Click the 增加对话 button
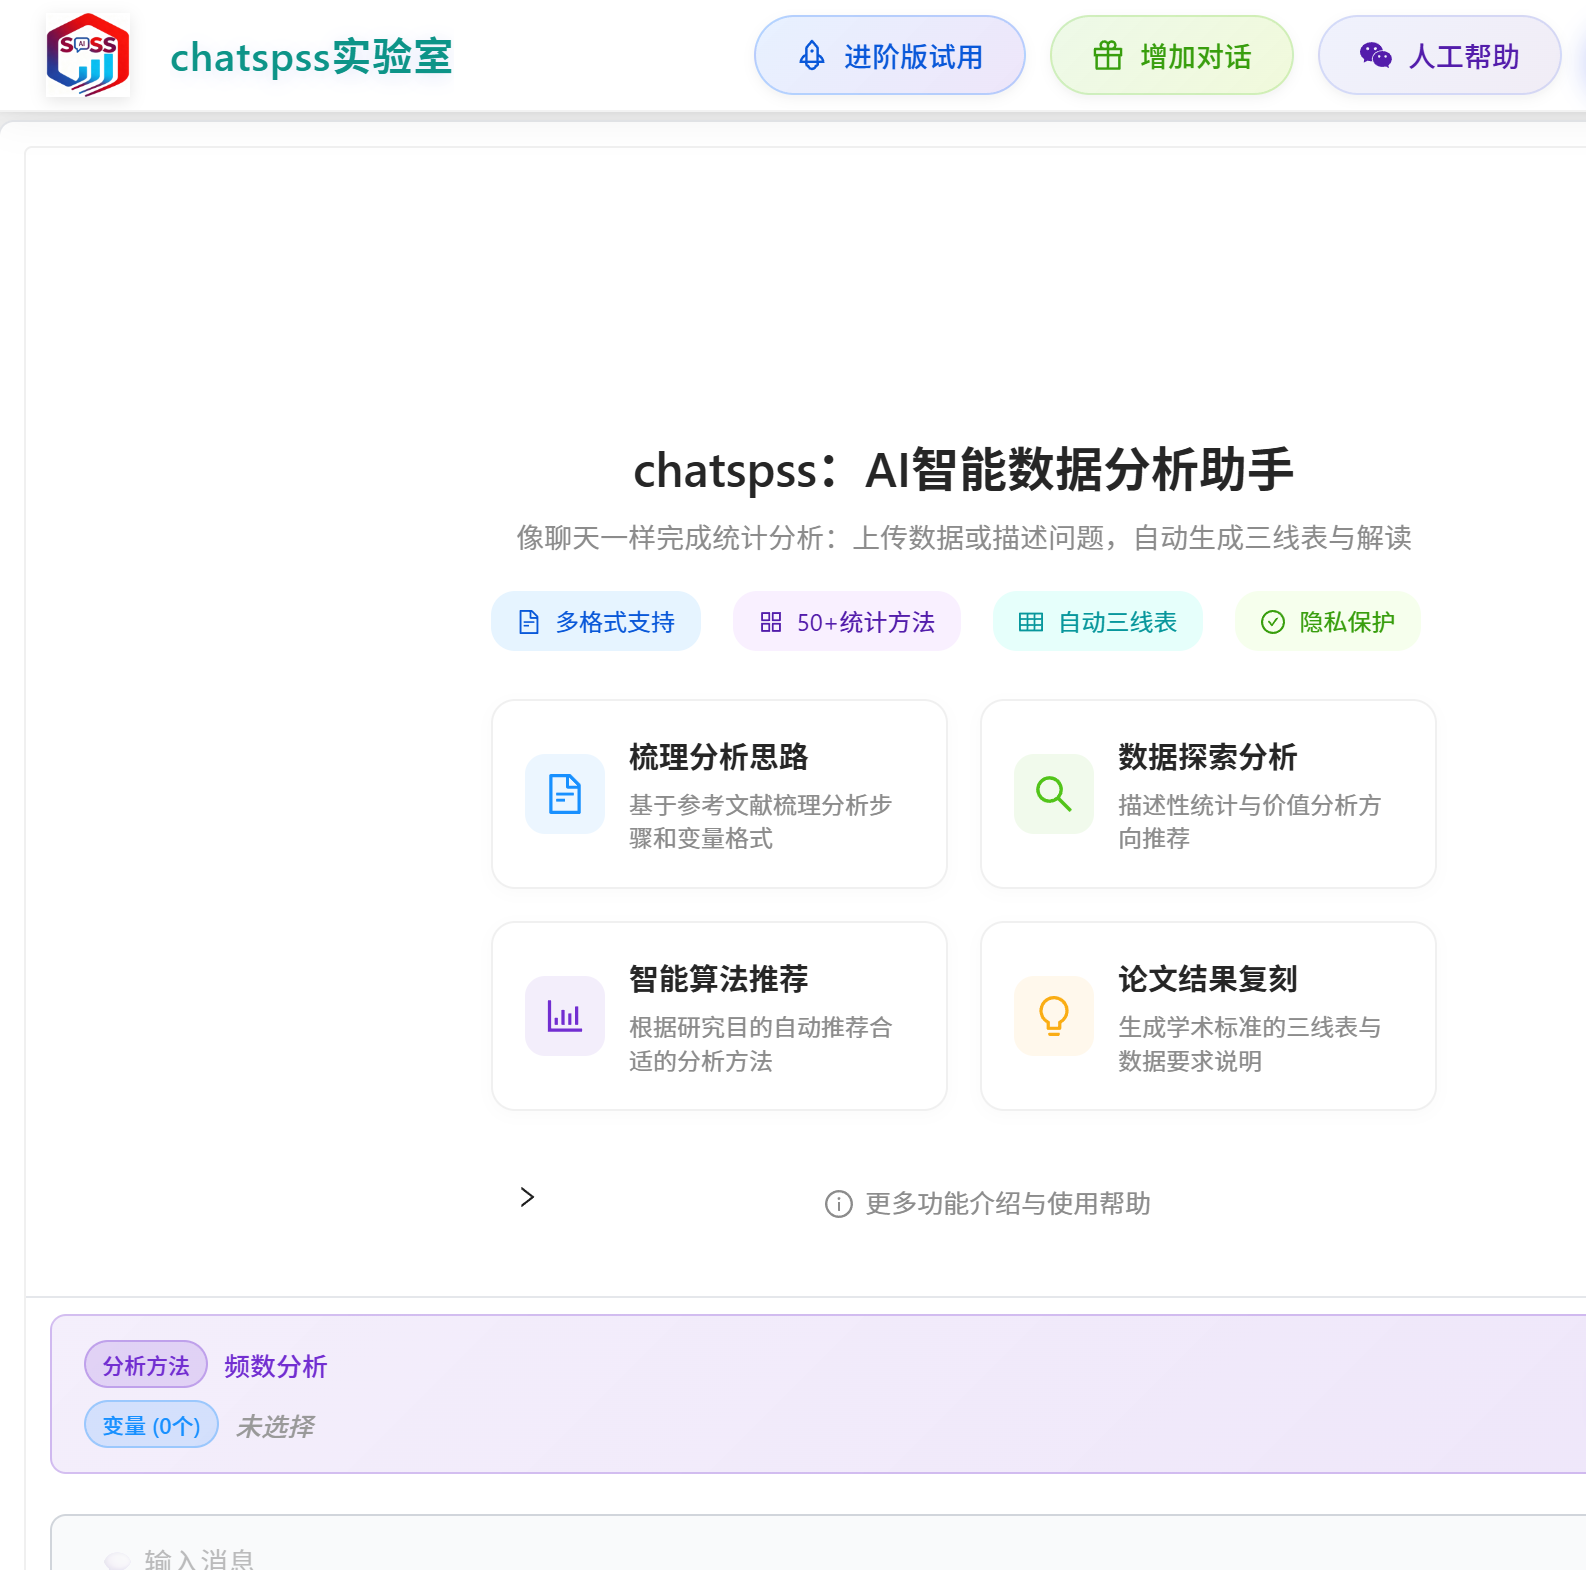1586x1570 pixels. (x=1171, y=56)
